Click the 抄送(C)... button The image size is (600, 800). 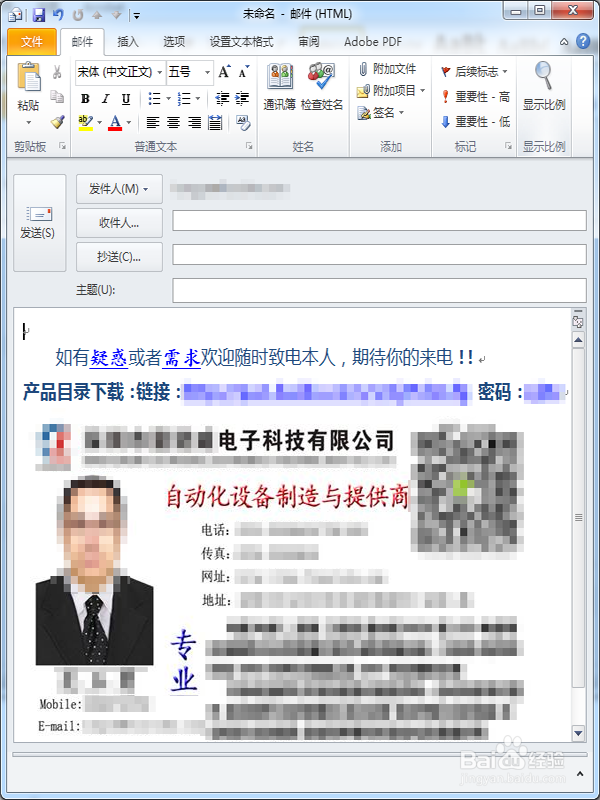pyautogui.click(x=119, y=257)
